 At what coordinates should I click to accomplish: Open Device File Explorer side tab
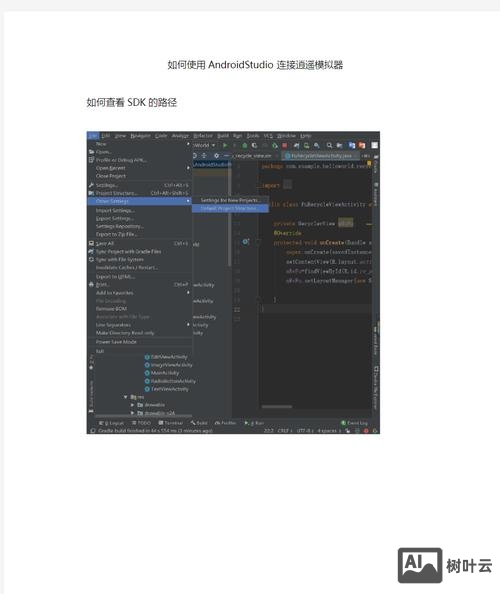[376, 387]
